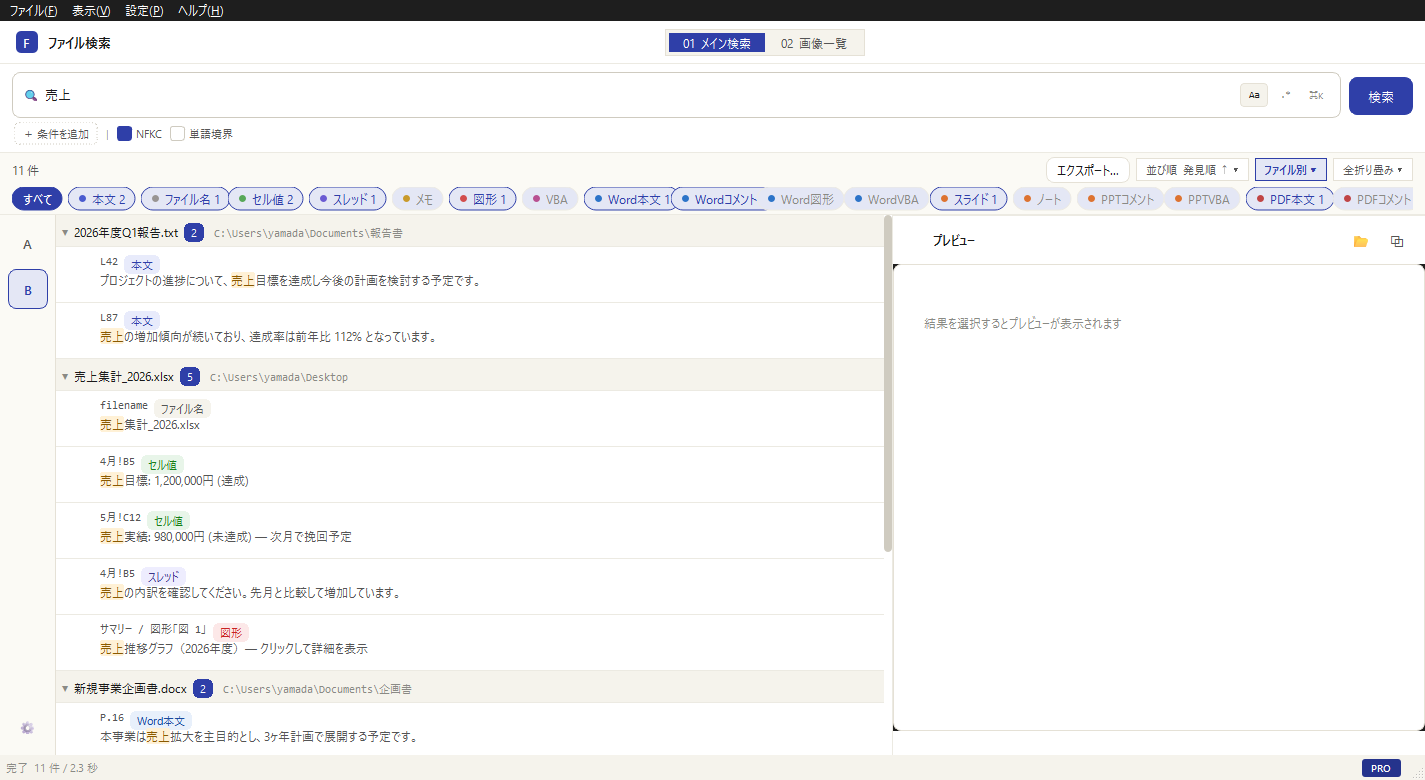Click the copy icon in preview header
Screen dimensions: 1425x780
(x=1397, y=241)
